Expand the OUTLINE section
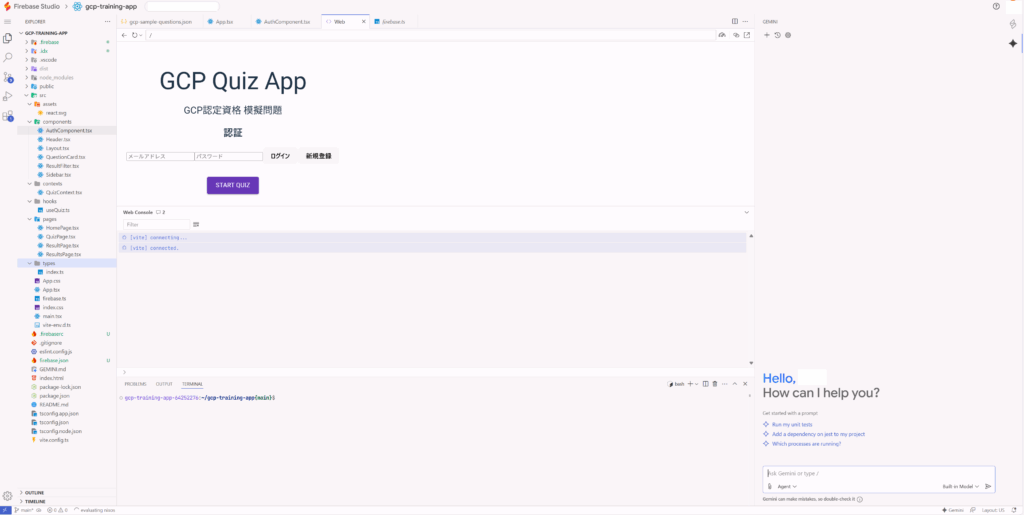This screenshot has width=1024, height=515. [x=34, y=492]
